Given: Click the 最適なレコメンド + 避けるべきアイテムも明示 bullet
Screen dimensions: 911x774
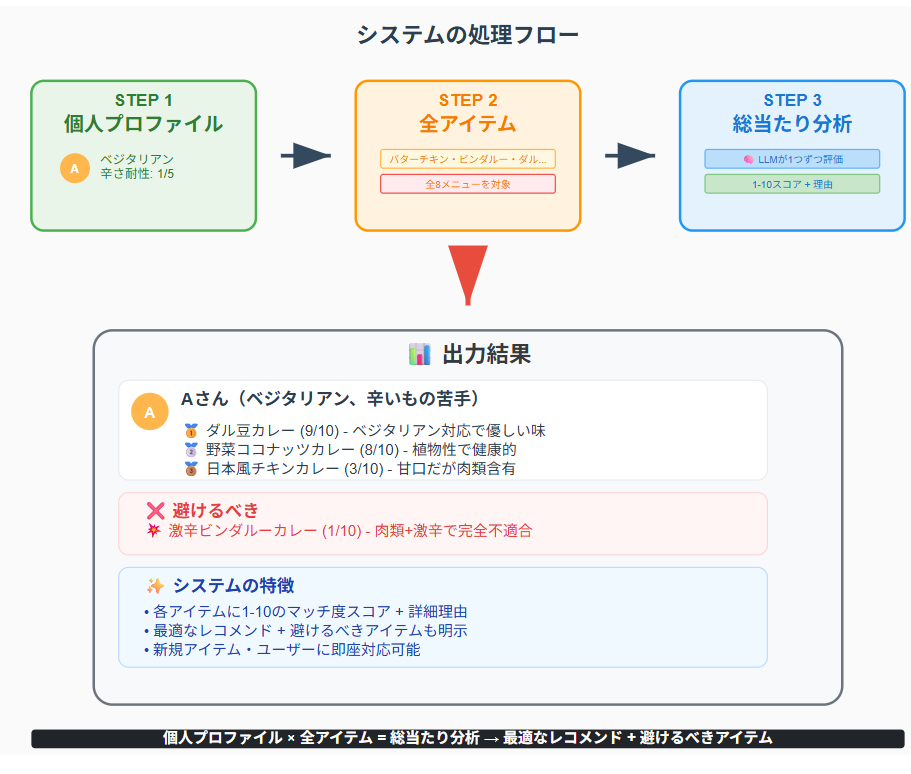Looking at the screenshot, I should 306,630.
